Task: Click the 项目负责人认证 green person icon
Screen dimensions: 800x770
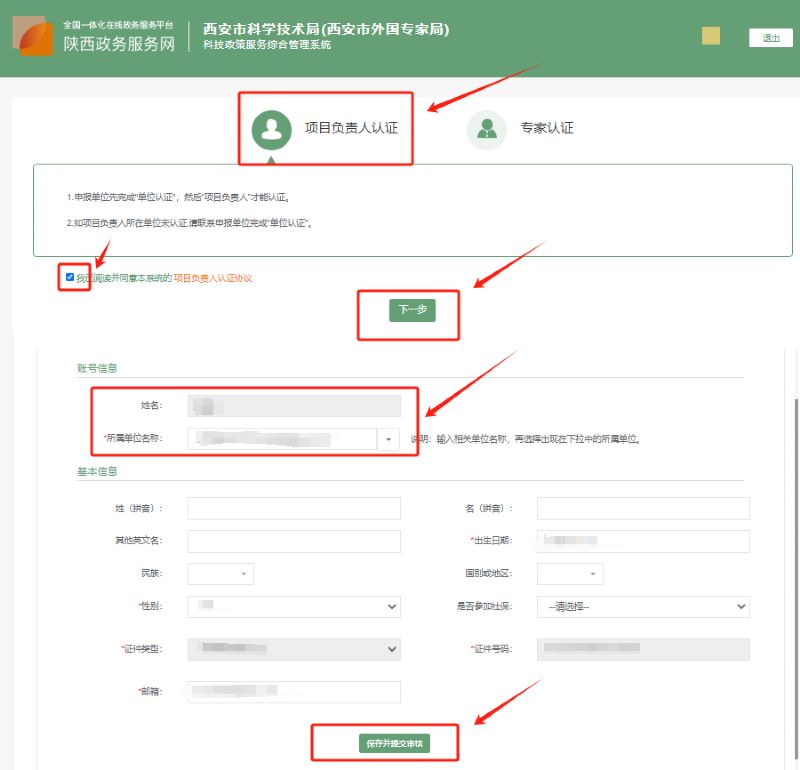Action: pyautogui.click(x=271, y=129)
